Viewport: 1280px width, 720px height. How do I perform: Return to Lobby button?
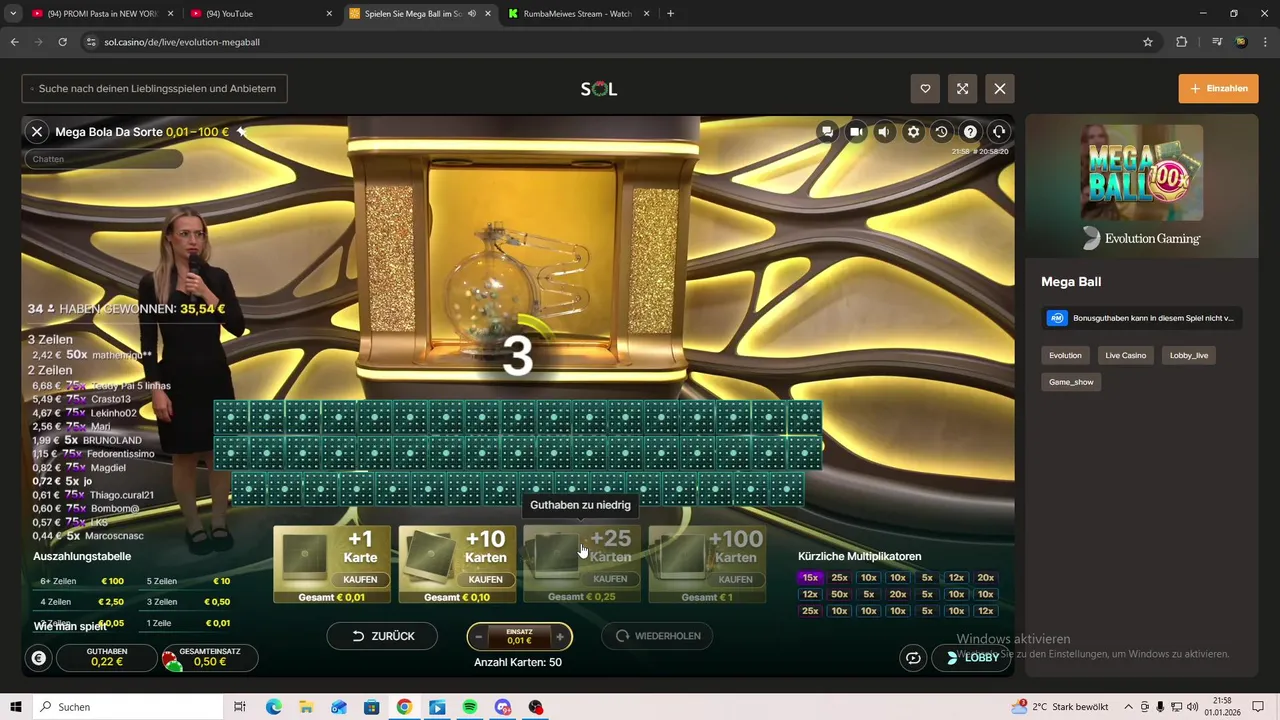pyautogui.click(x=972, y=658)
